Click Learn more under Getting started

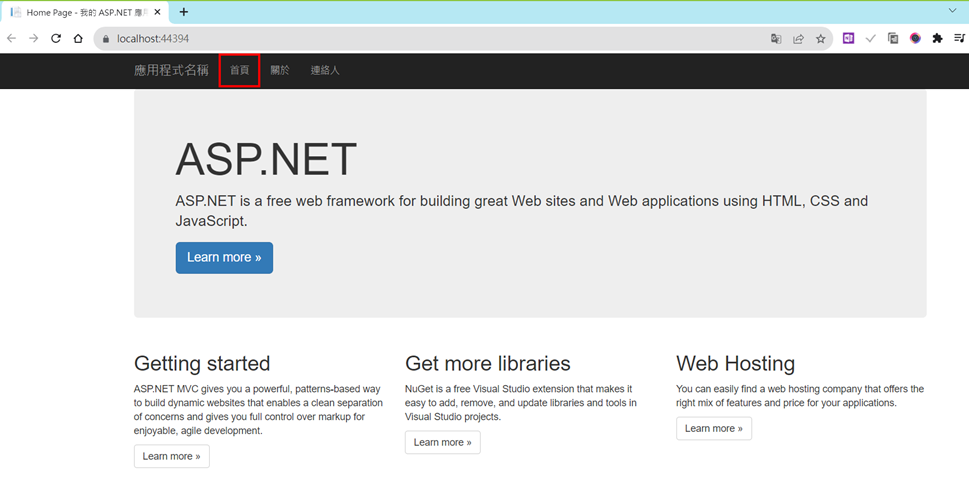172,456
